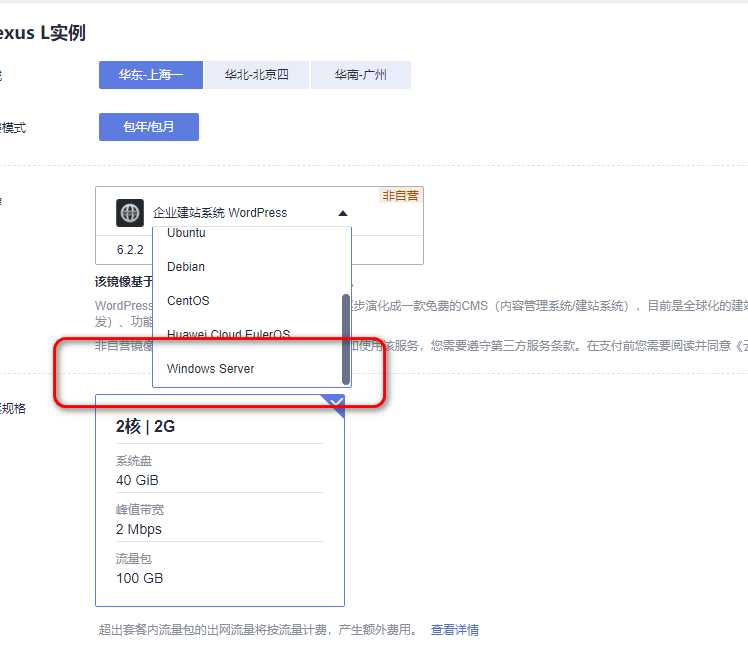Select Huawei Cloud EulerOS option
748x650 pixels.
(x=229, y=334)
